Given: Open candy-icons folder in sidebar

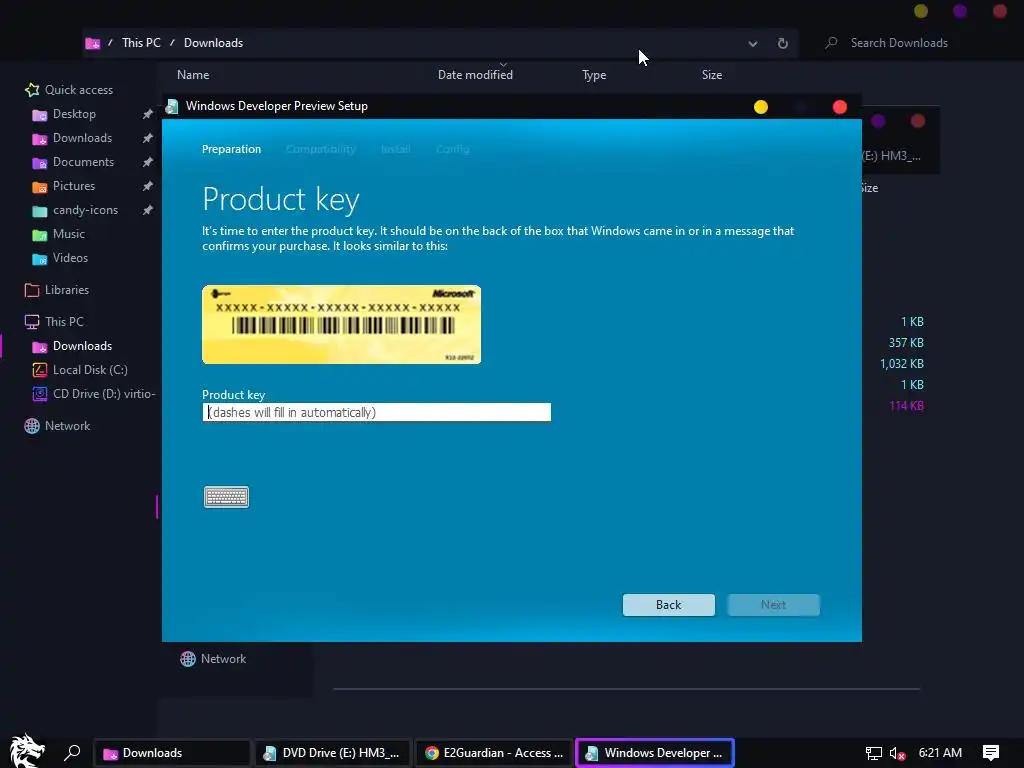Looking at the screenshot, I should [86, 210].
